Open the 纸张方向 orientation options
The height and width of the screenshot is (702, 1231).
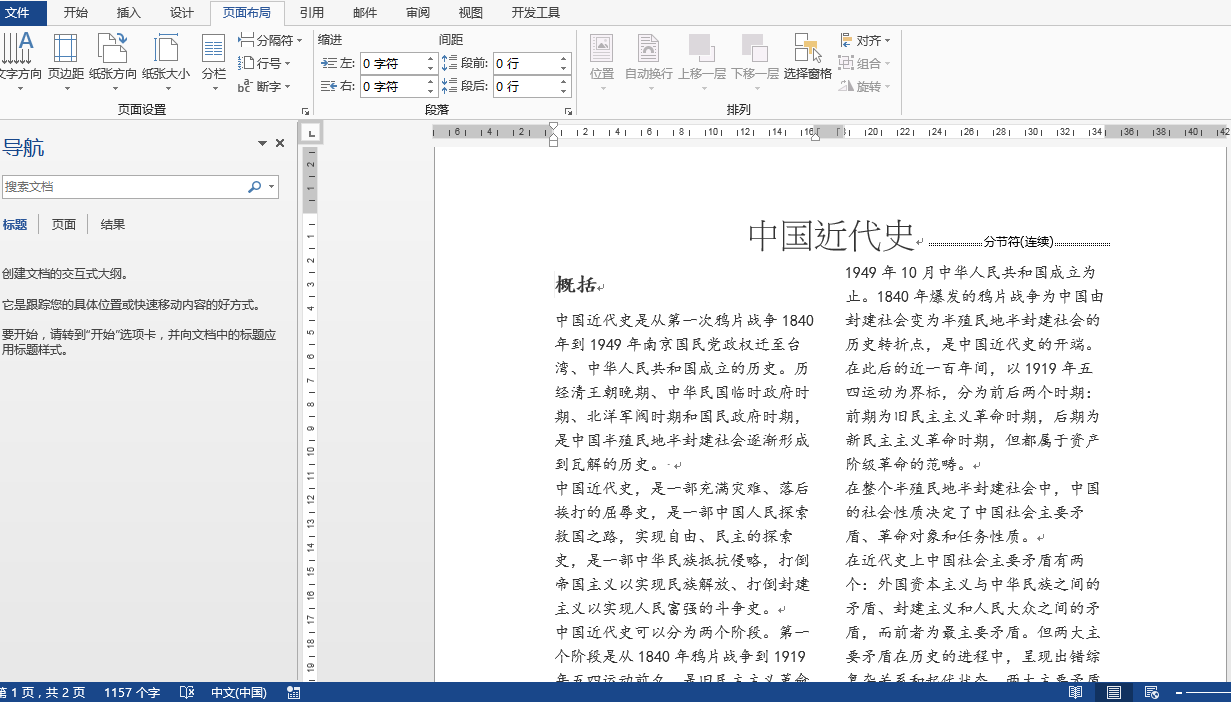[113, 60]
